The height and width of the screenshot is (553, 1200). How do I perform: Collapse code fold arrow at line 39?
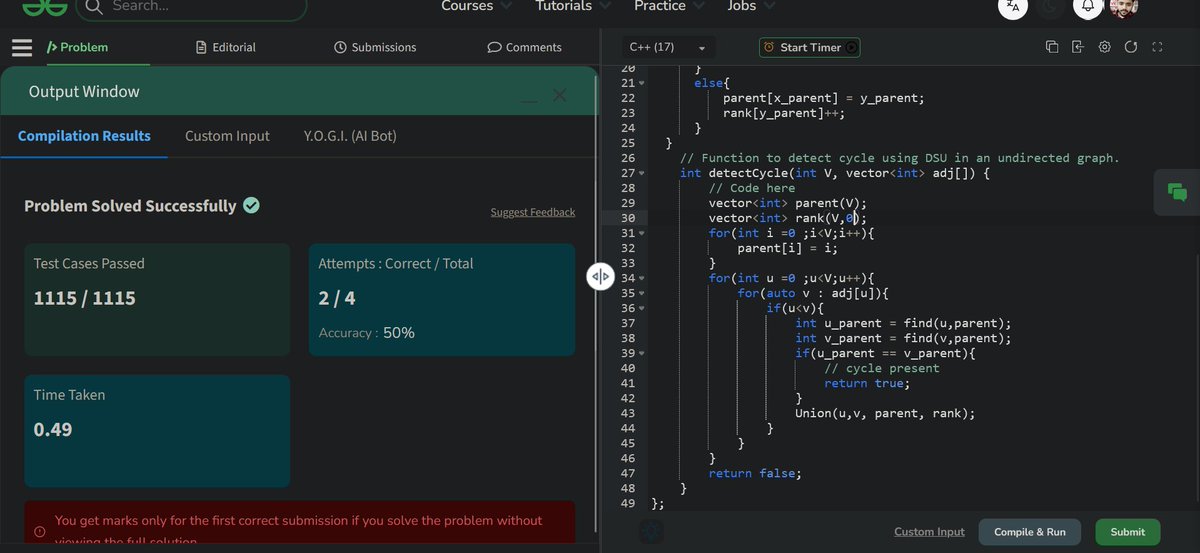pos(642,353)
